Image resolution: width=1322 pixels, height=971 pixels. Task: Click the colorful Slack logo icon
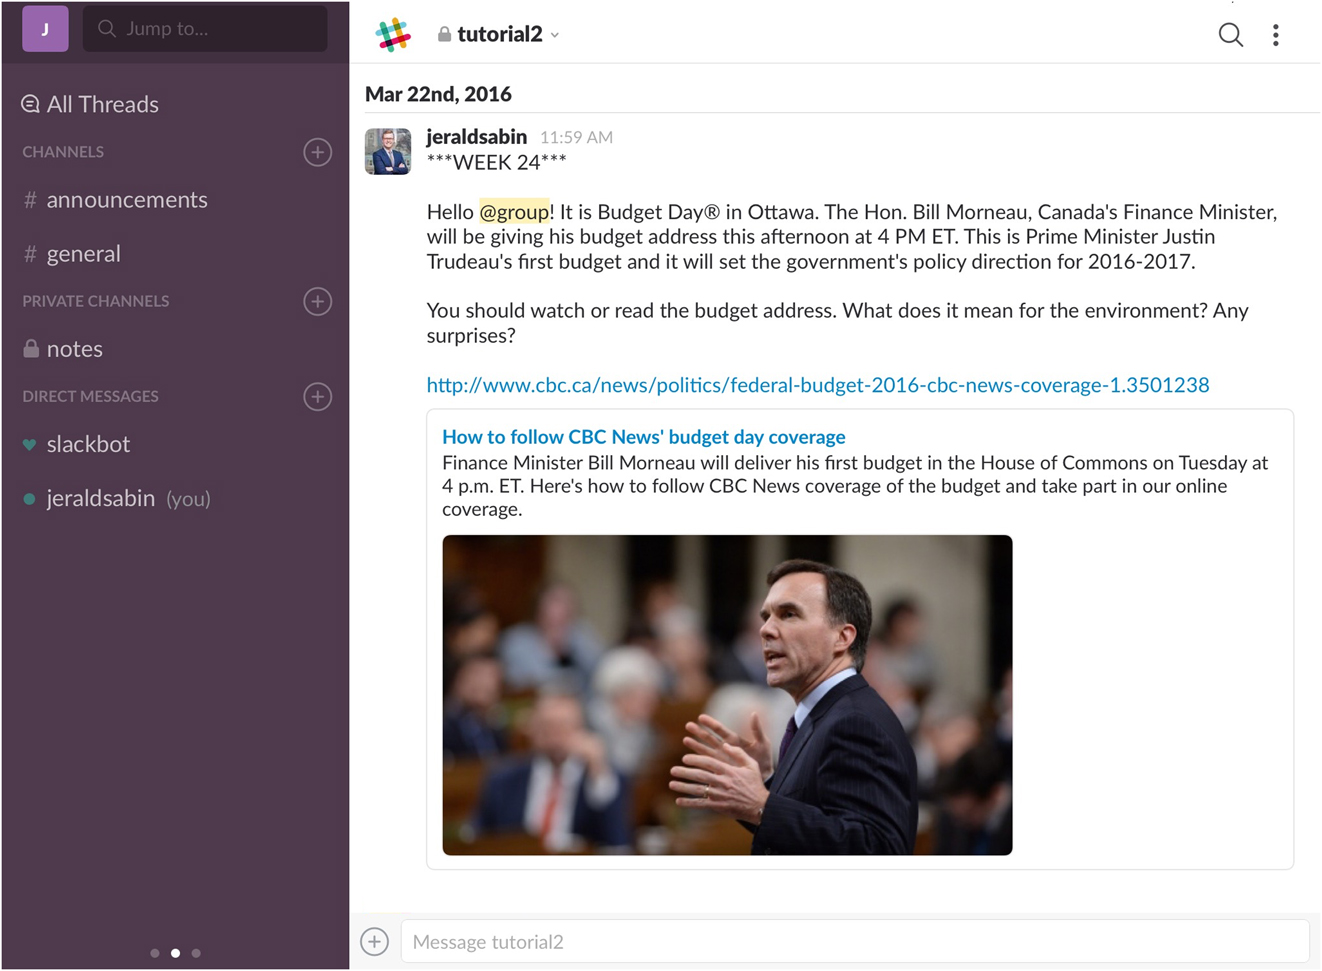[393, 34]
